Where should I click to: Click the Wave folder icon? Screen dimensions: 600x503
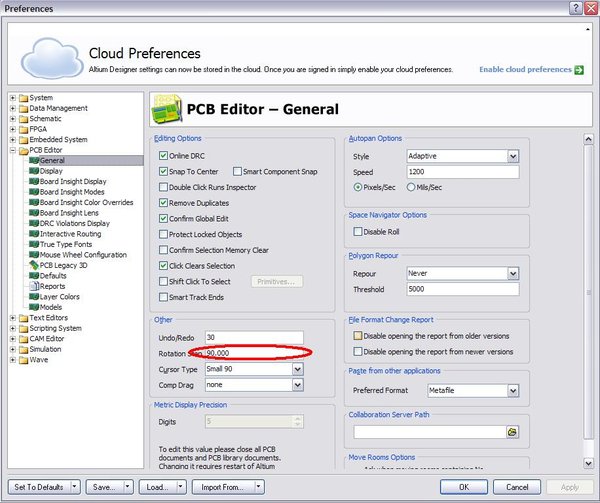[24, 360]
